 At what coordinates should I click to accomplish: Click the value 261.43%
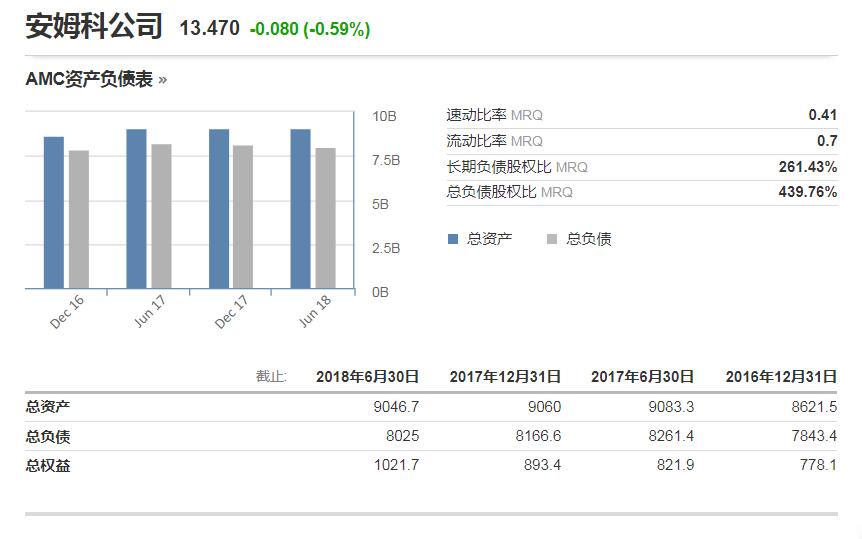[x=808, y=167]
